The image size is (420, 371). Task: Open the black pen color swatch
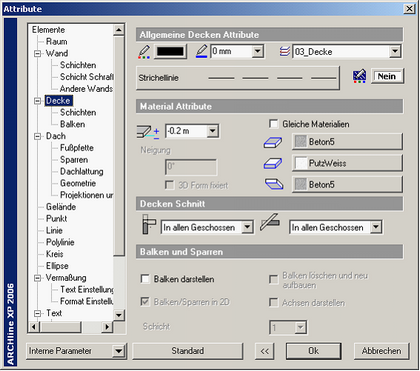[170, 52]
